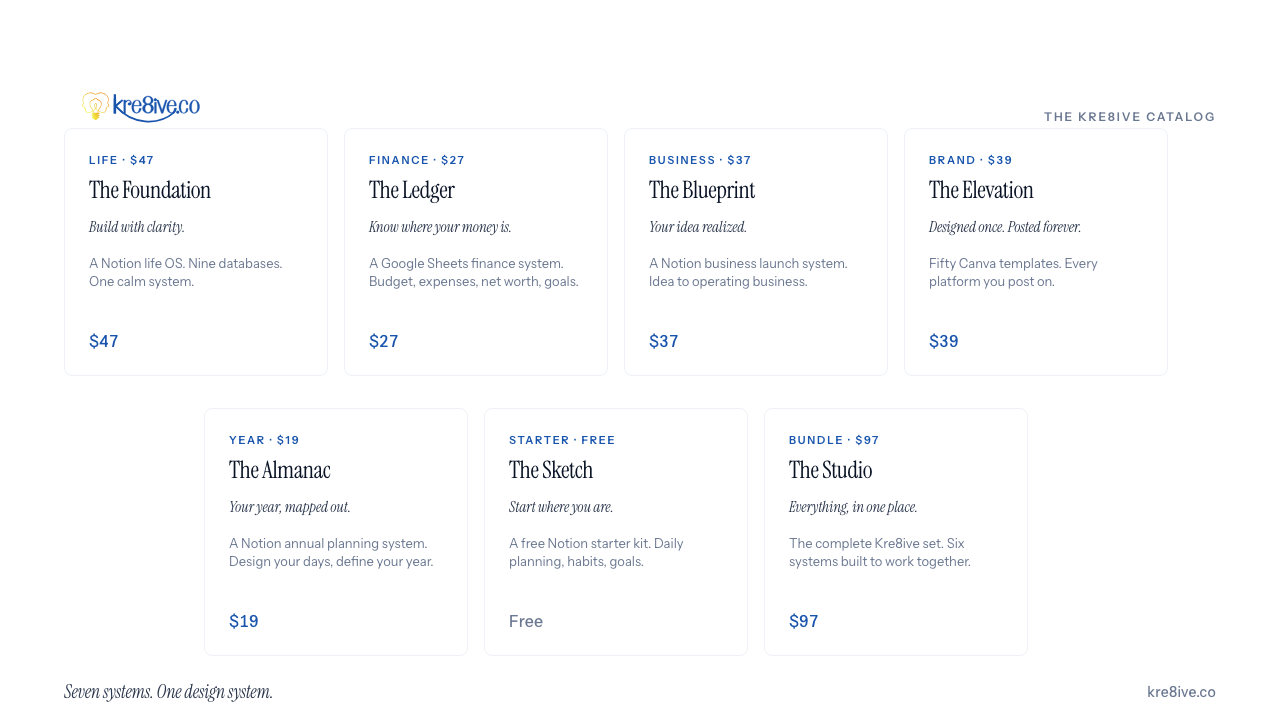Click the kre8ive.co footer link
This screenshot has height=720, width=1280.
tap(1181, 692)
